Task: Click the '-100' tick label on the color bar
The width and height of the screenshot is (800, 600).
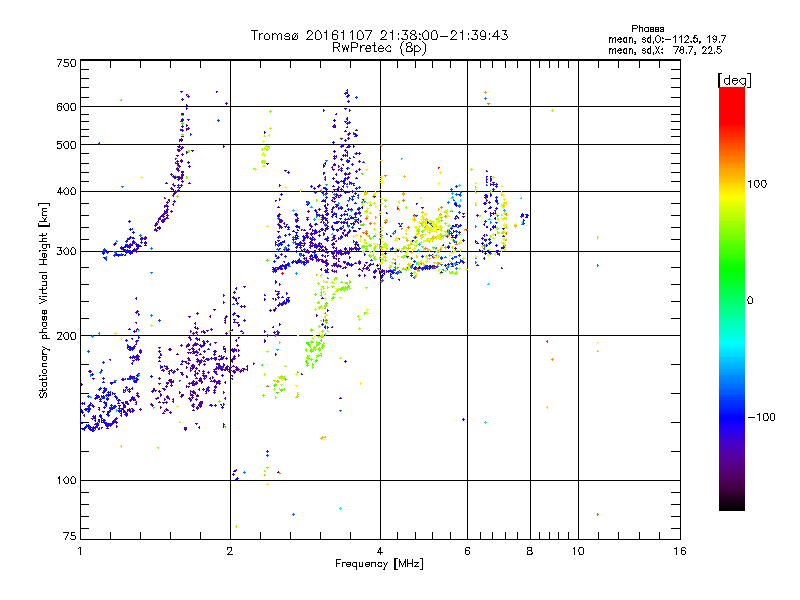Action: point(762,417)
